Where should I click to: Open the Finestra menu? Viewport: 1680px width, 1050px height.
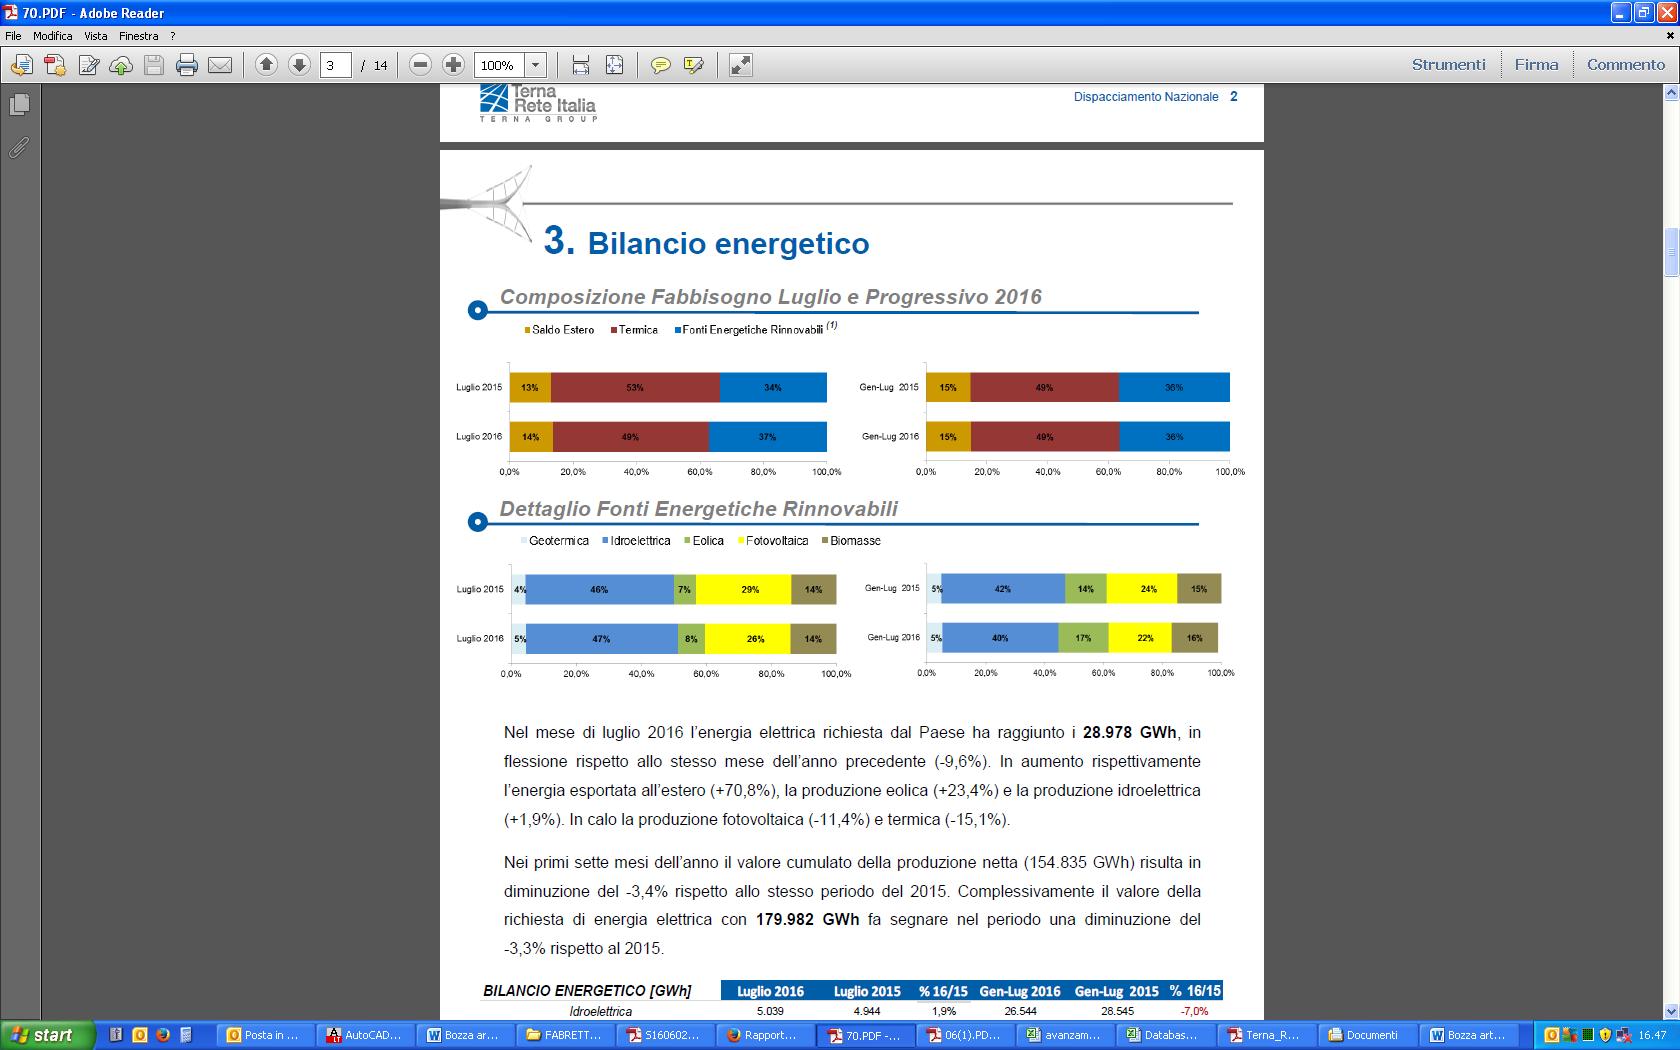point(138,35)
